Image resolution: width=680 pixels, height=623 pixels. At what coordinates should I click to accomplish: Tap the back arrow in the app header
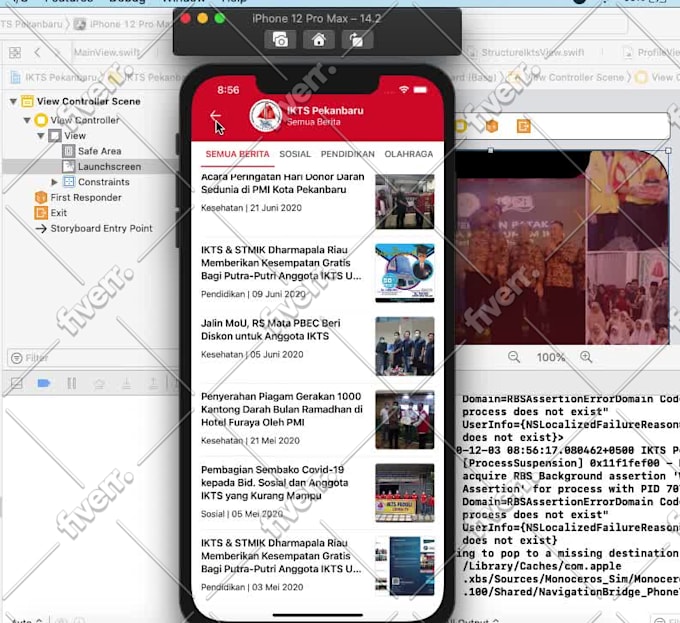click(216, 116)
